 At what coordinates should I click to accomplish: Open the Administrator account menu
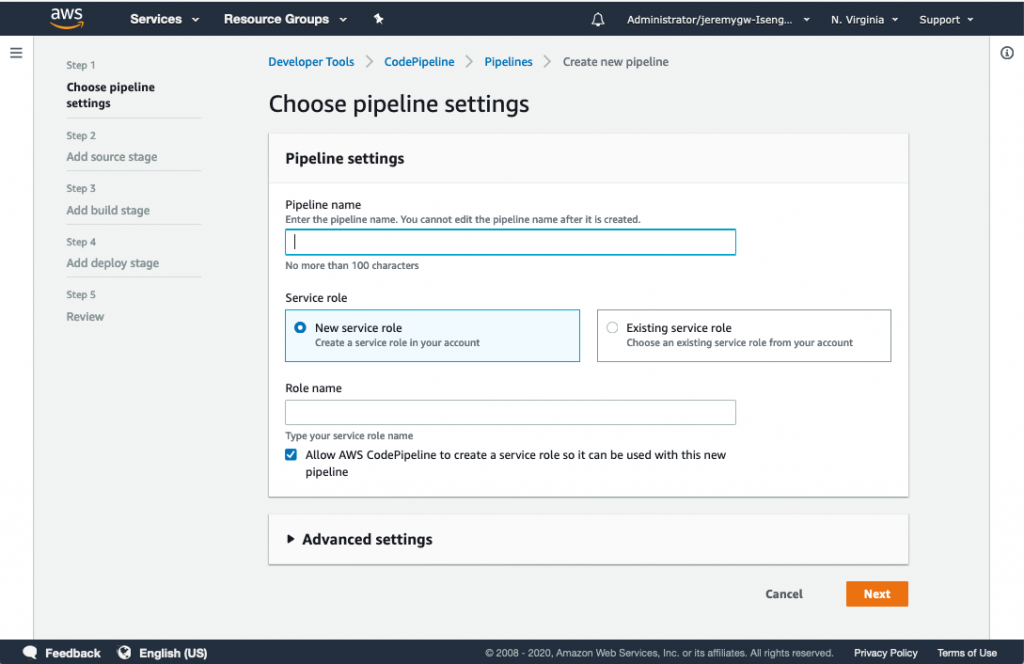pos(717,19)
